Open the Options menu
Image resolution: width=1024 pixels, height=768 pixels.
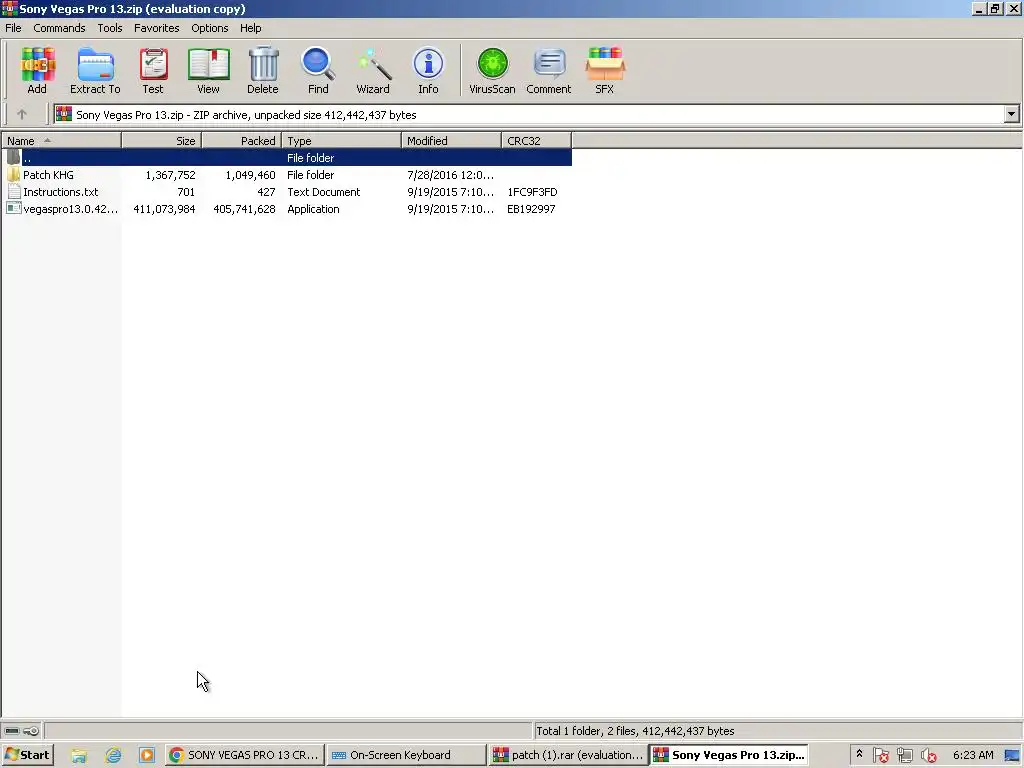click(x=210, y=28)
